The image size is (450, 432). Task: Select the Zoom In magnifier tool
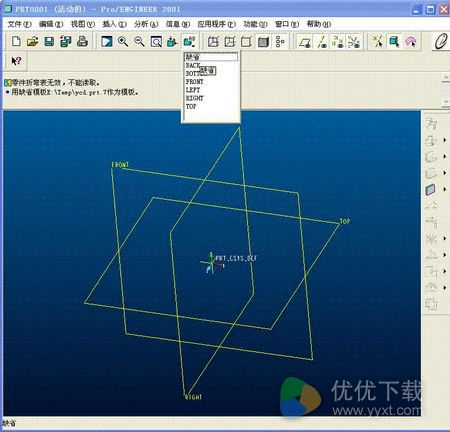123,41
